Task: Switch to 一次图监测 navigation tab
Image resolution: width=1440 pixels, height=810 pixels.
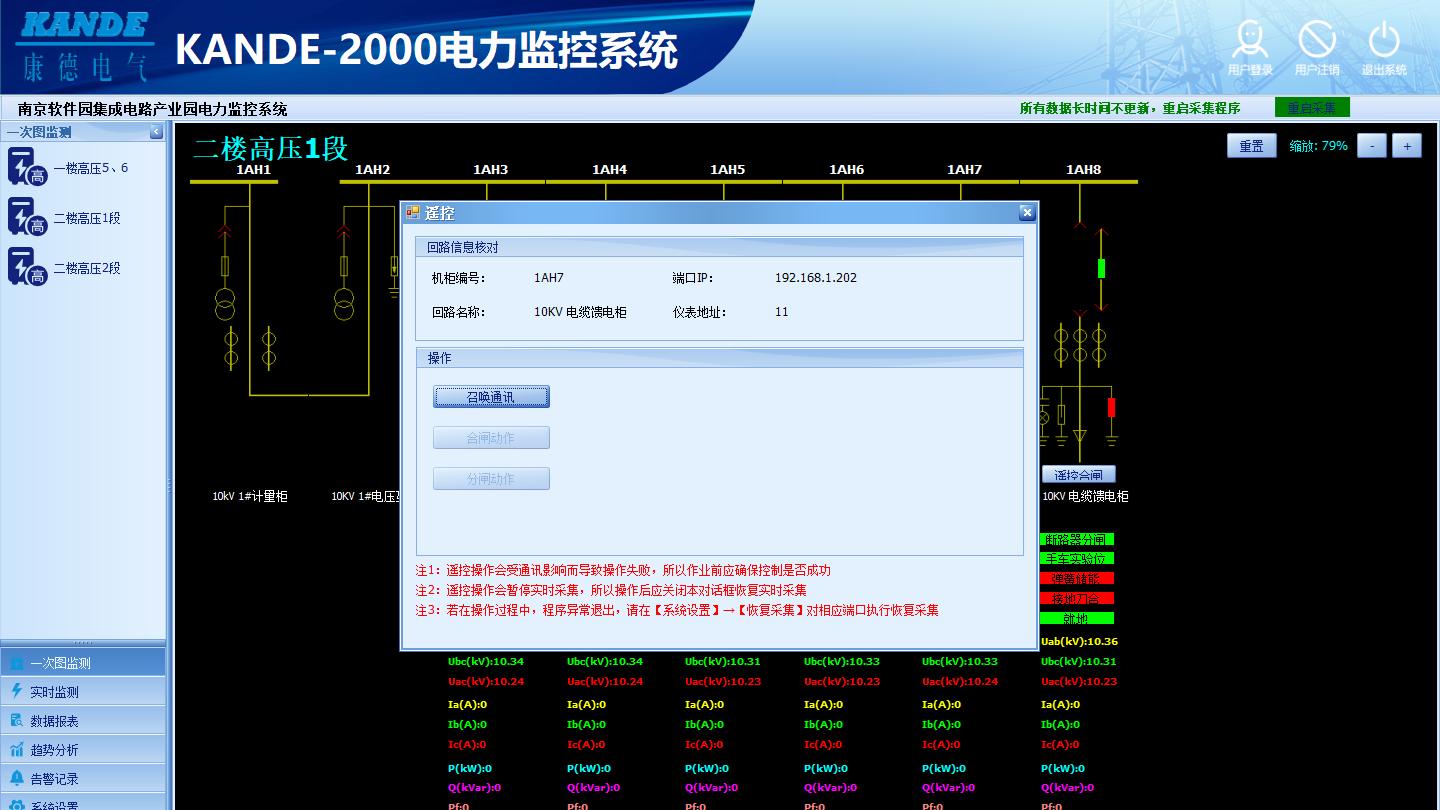Action: pyautogui.click(x=83, y=662)
